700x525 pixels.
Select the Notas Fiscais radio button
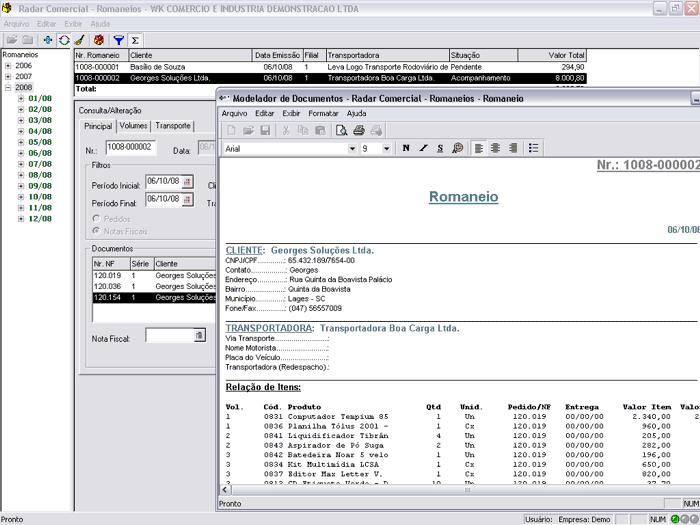96,231
